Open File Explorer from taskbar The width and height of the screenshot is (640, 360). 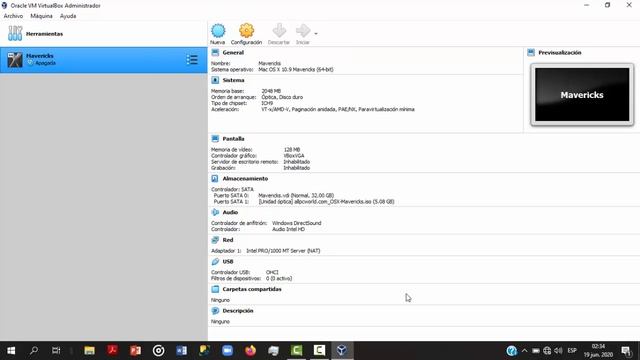click(89, 350)
